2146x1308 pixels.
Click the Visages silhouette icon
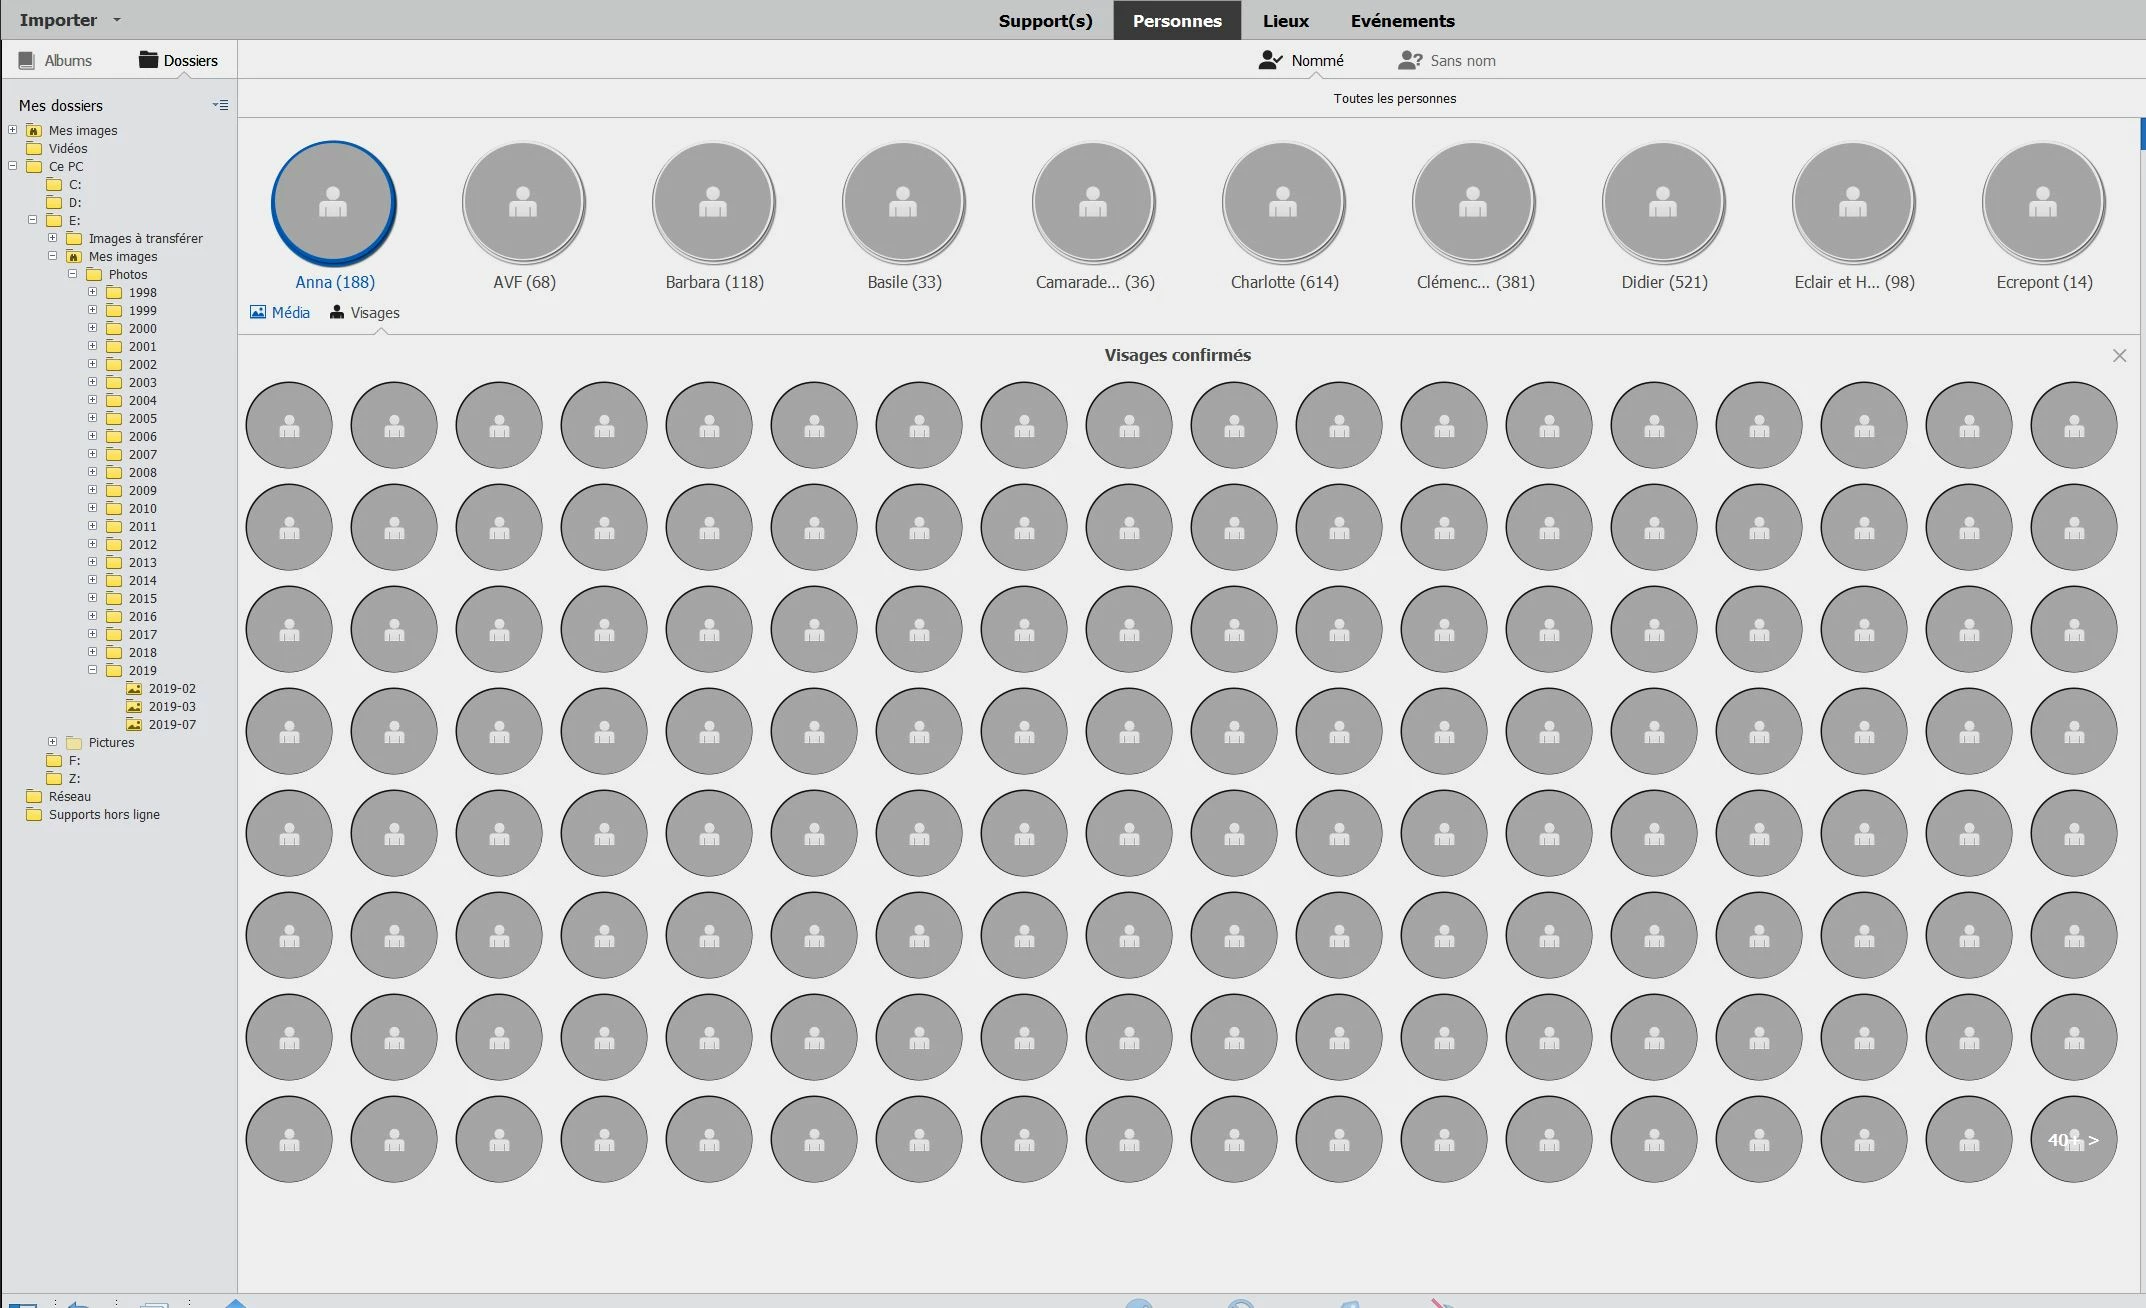click(x=337, y=312)
